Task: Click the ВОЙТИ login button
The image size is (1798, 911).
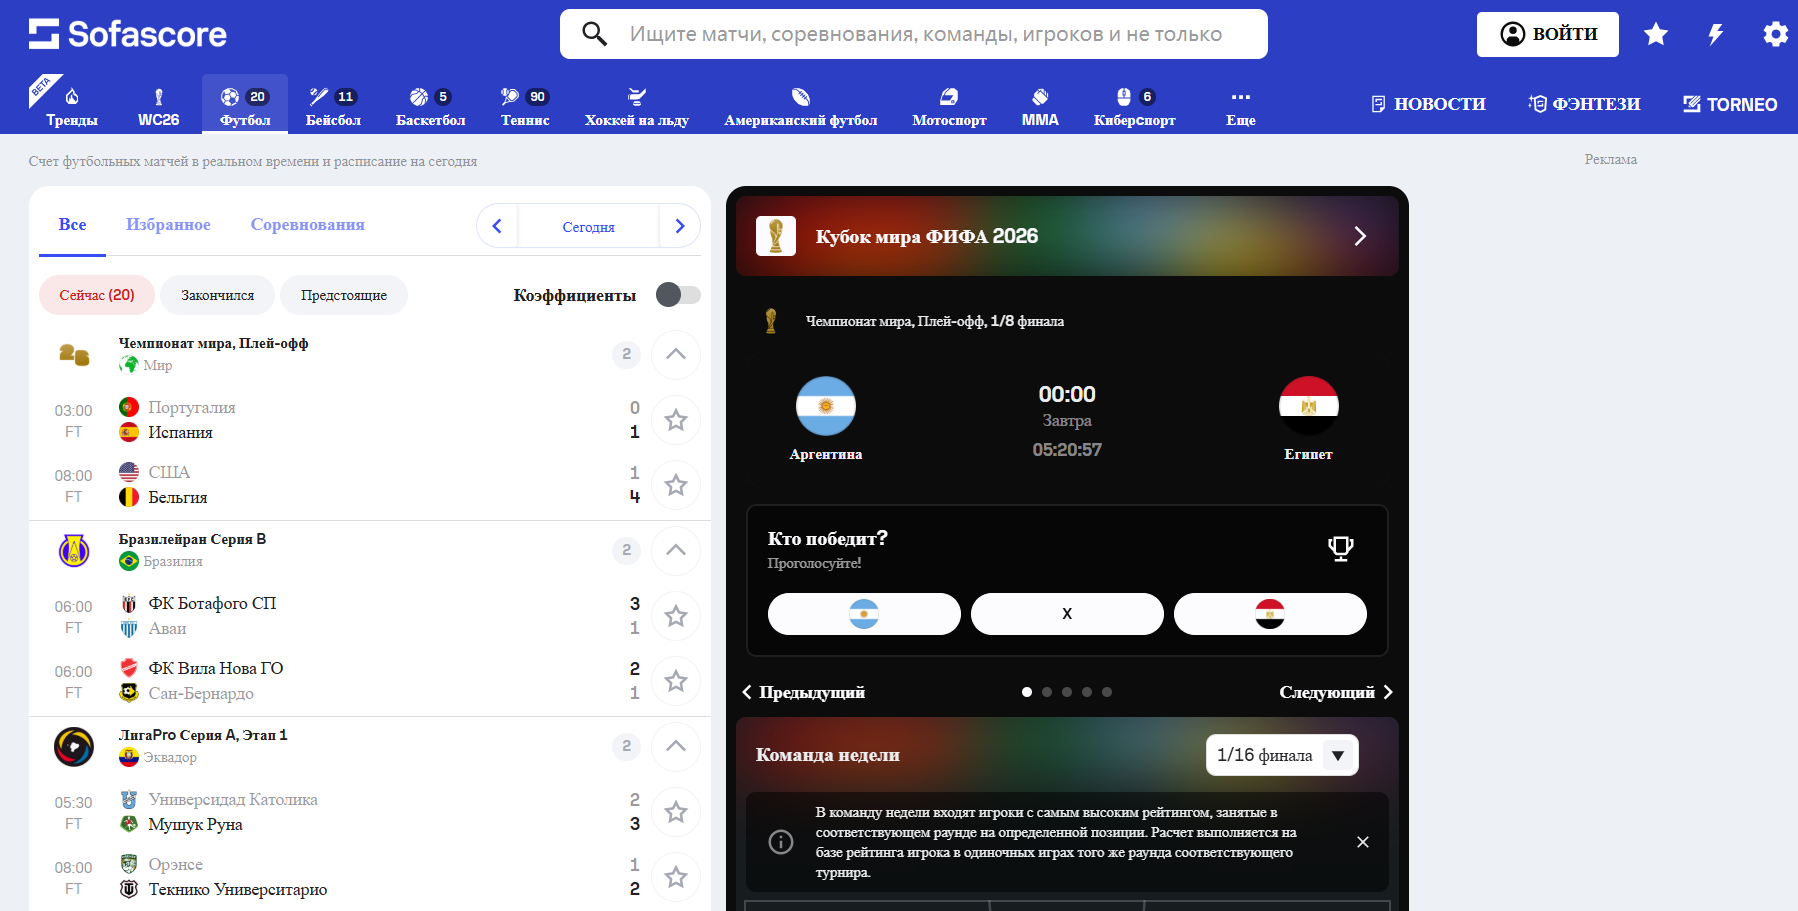Action: [x=1547, y=34]
